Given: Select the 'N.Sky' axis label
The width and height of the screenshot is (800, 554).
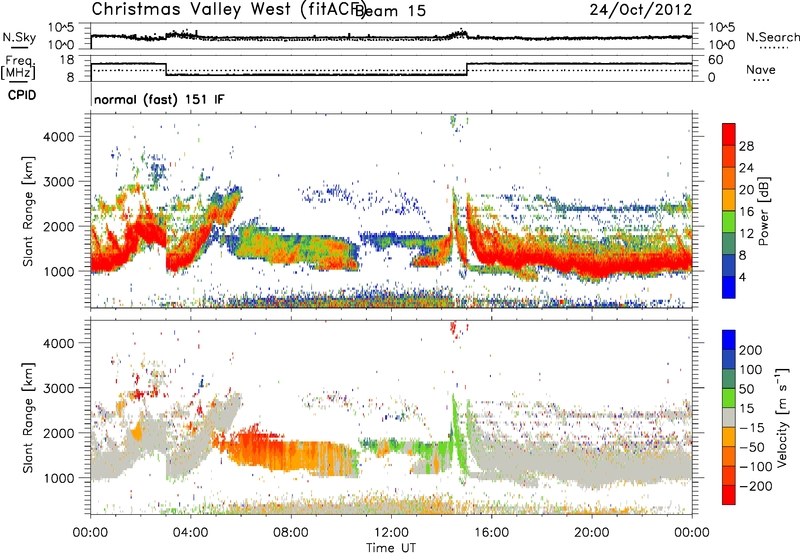Looking at the screenshot, I should coord(19,37).
